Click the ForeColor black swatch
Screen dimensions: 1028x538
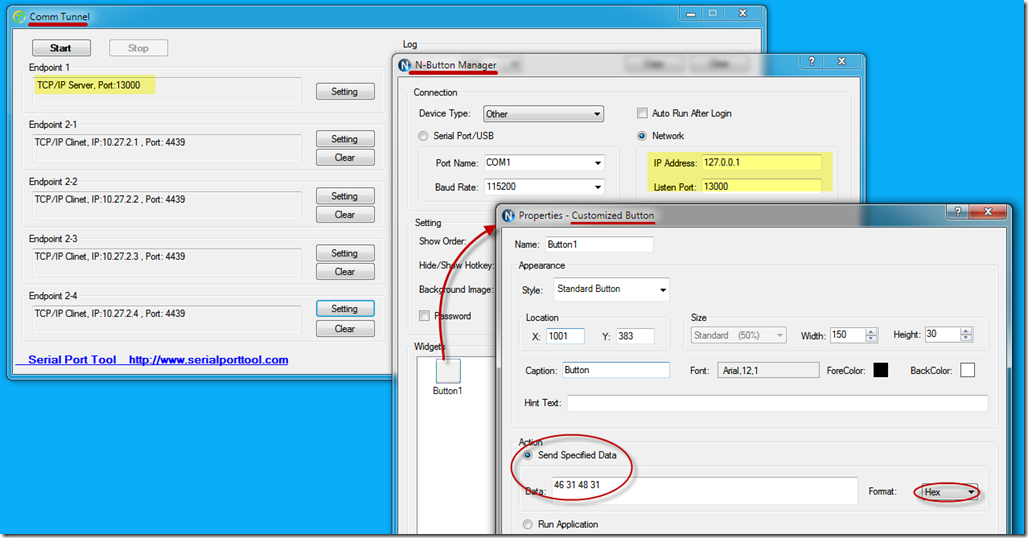880,370
